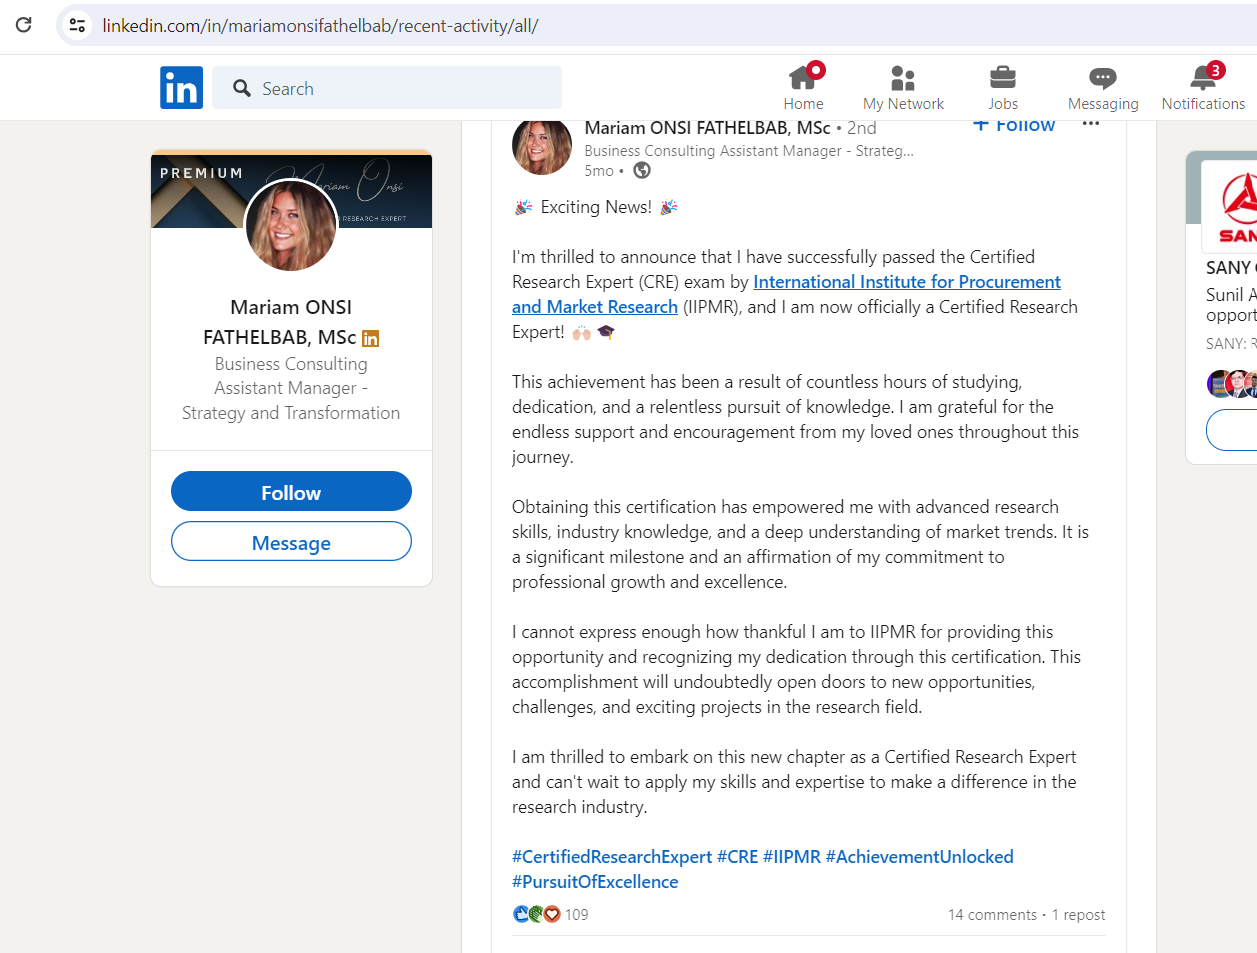Open the post's three-dot options menu
Image resolution: width=1257 pixels, height=953 pixels.
pyautogui.click(x=1091, y=124)
